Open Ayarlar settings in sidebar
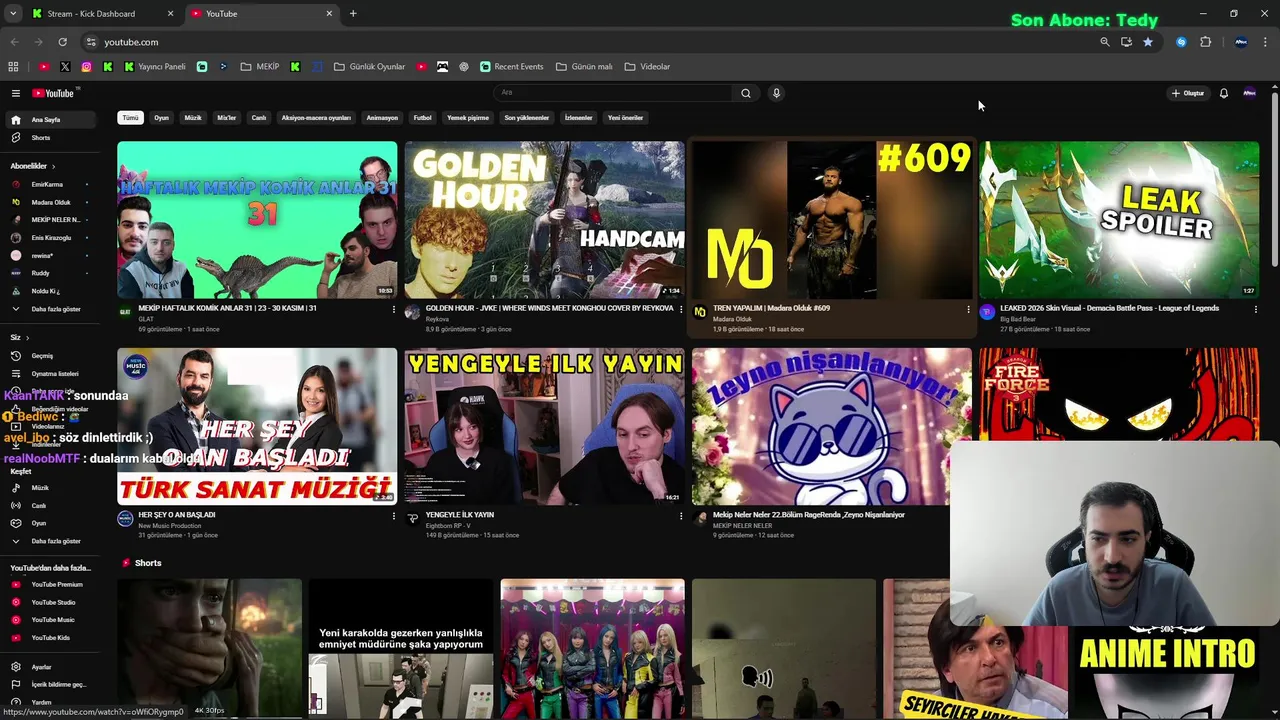 [50, 667]
